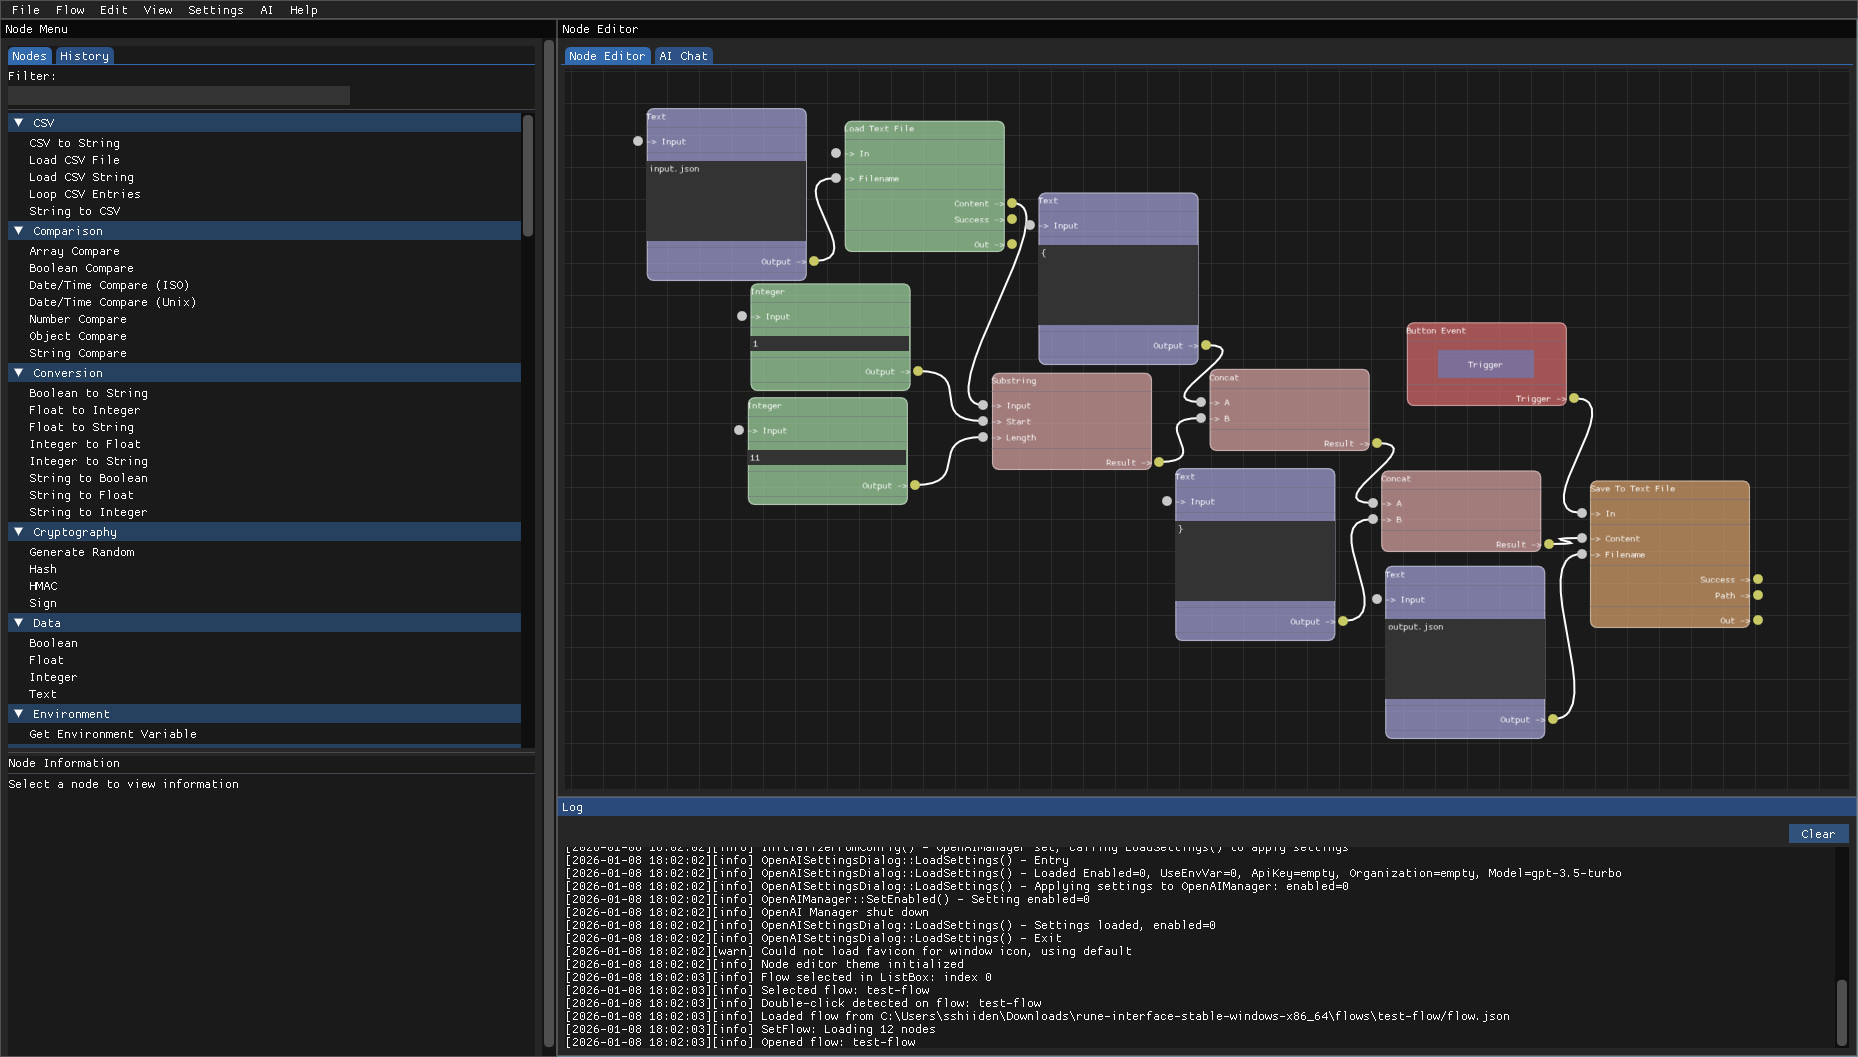Collapse the Cryptography category arrow
This screenshot has height=1057, width=1858.
pos(19,531)
